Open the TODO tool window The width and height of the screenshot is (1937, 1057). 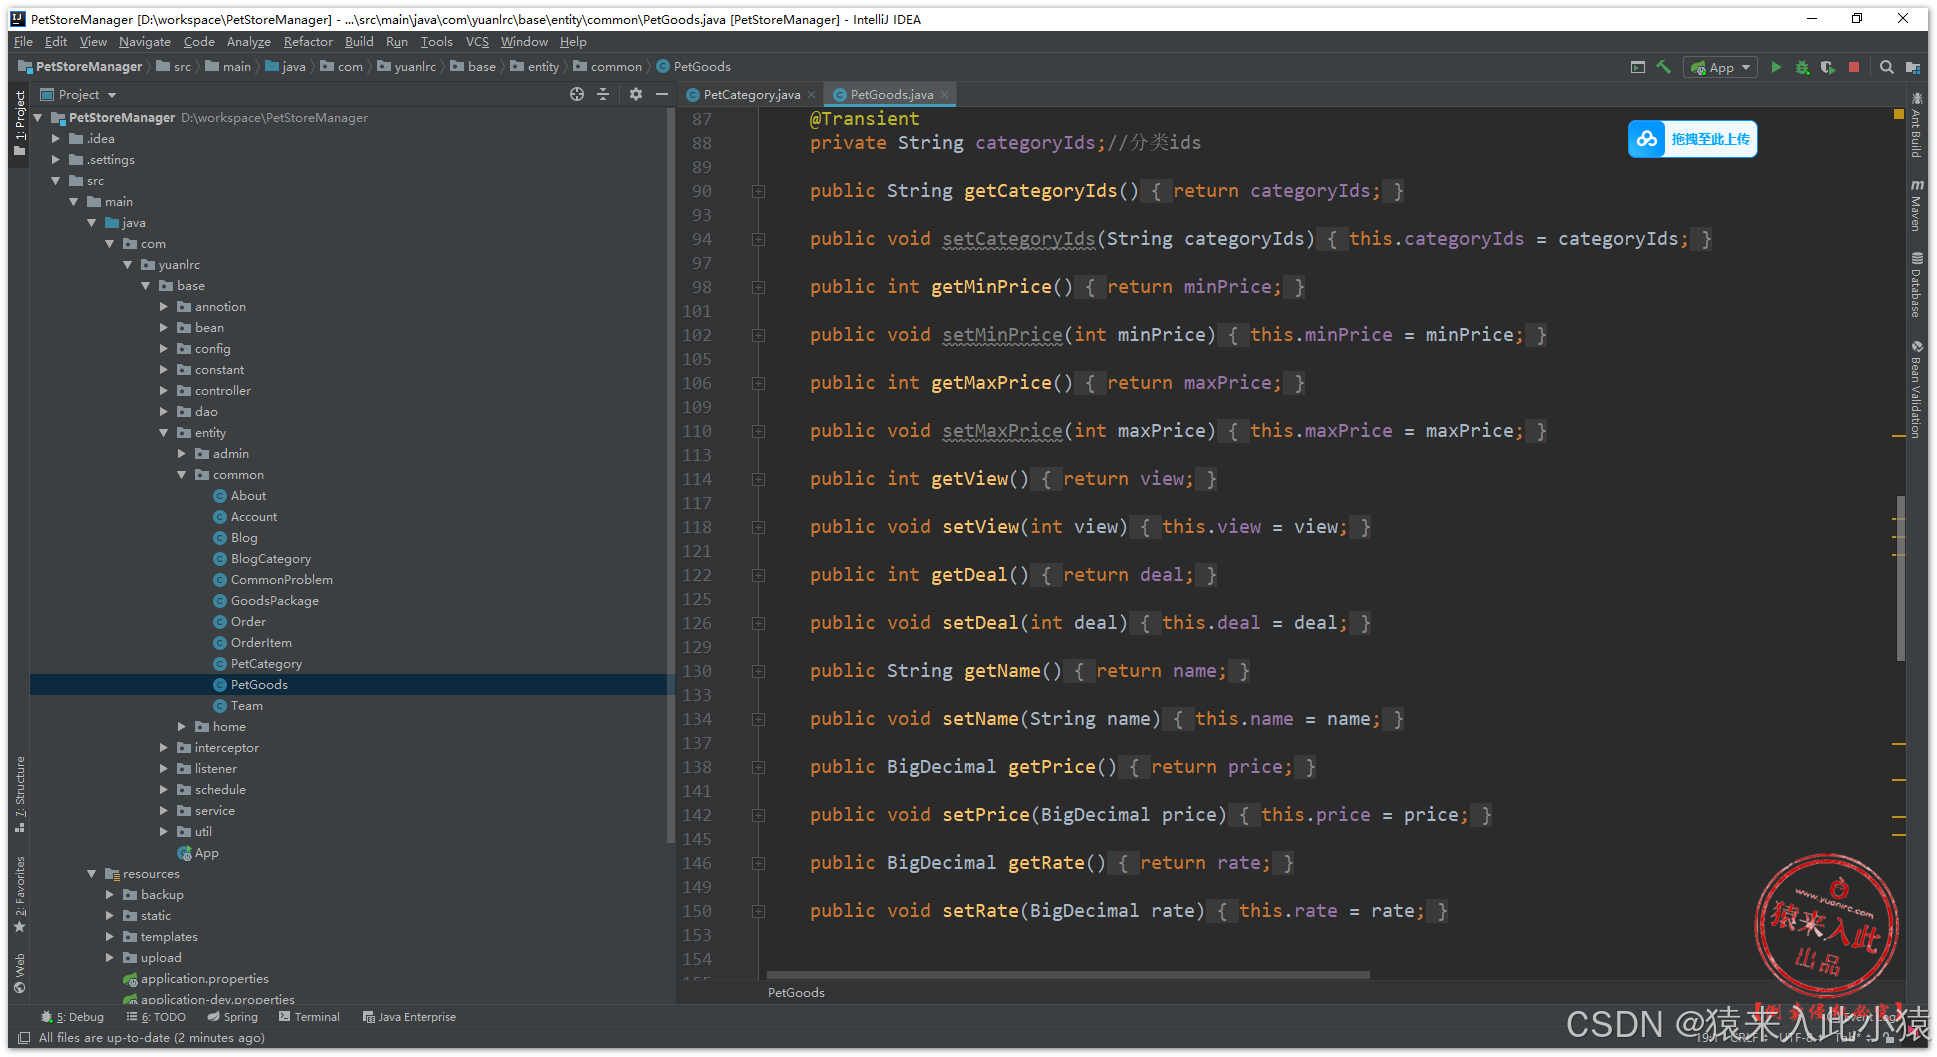[x=157, y=1017]
